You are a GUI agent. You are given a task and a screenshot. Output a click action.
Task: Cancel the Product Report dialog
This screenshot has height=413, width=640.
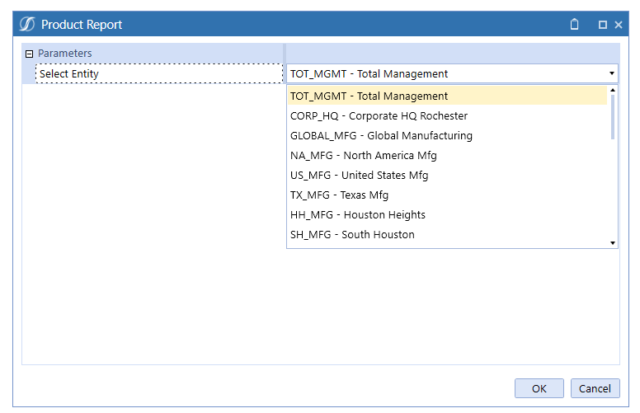click(594, 388)
